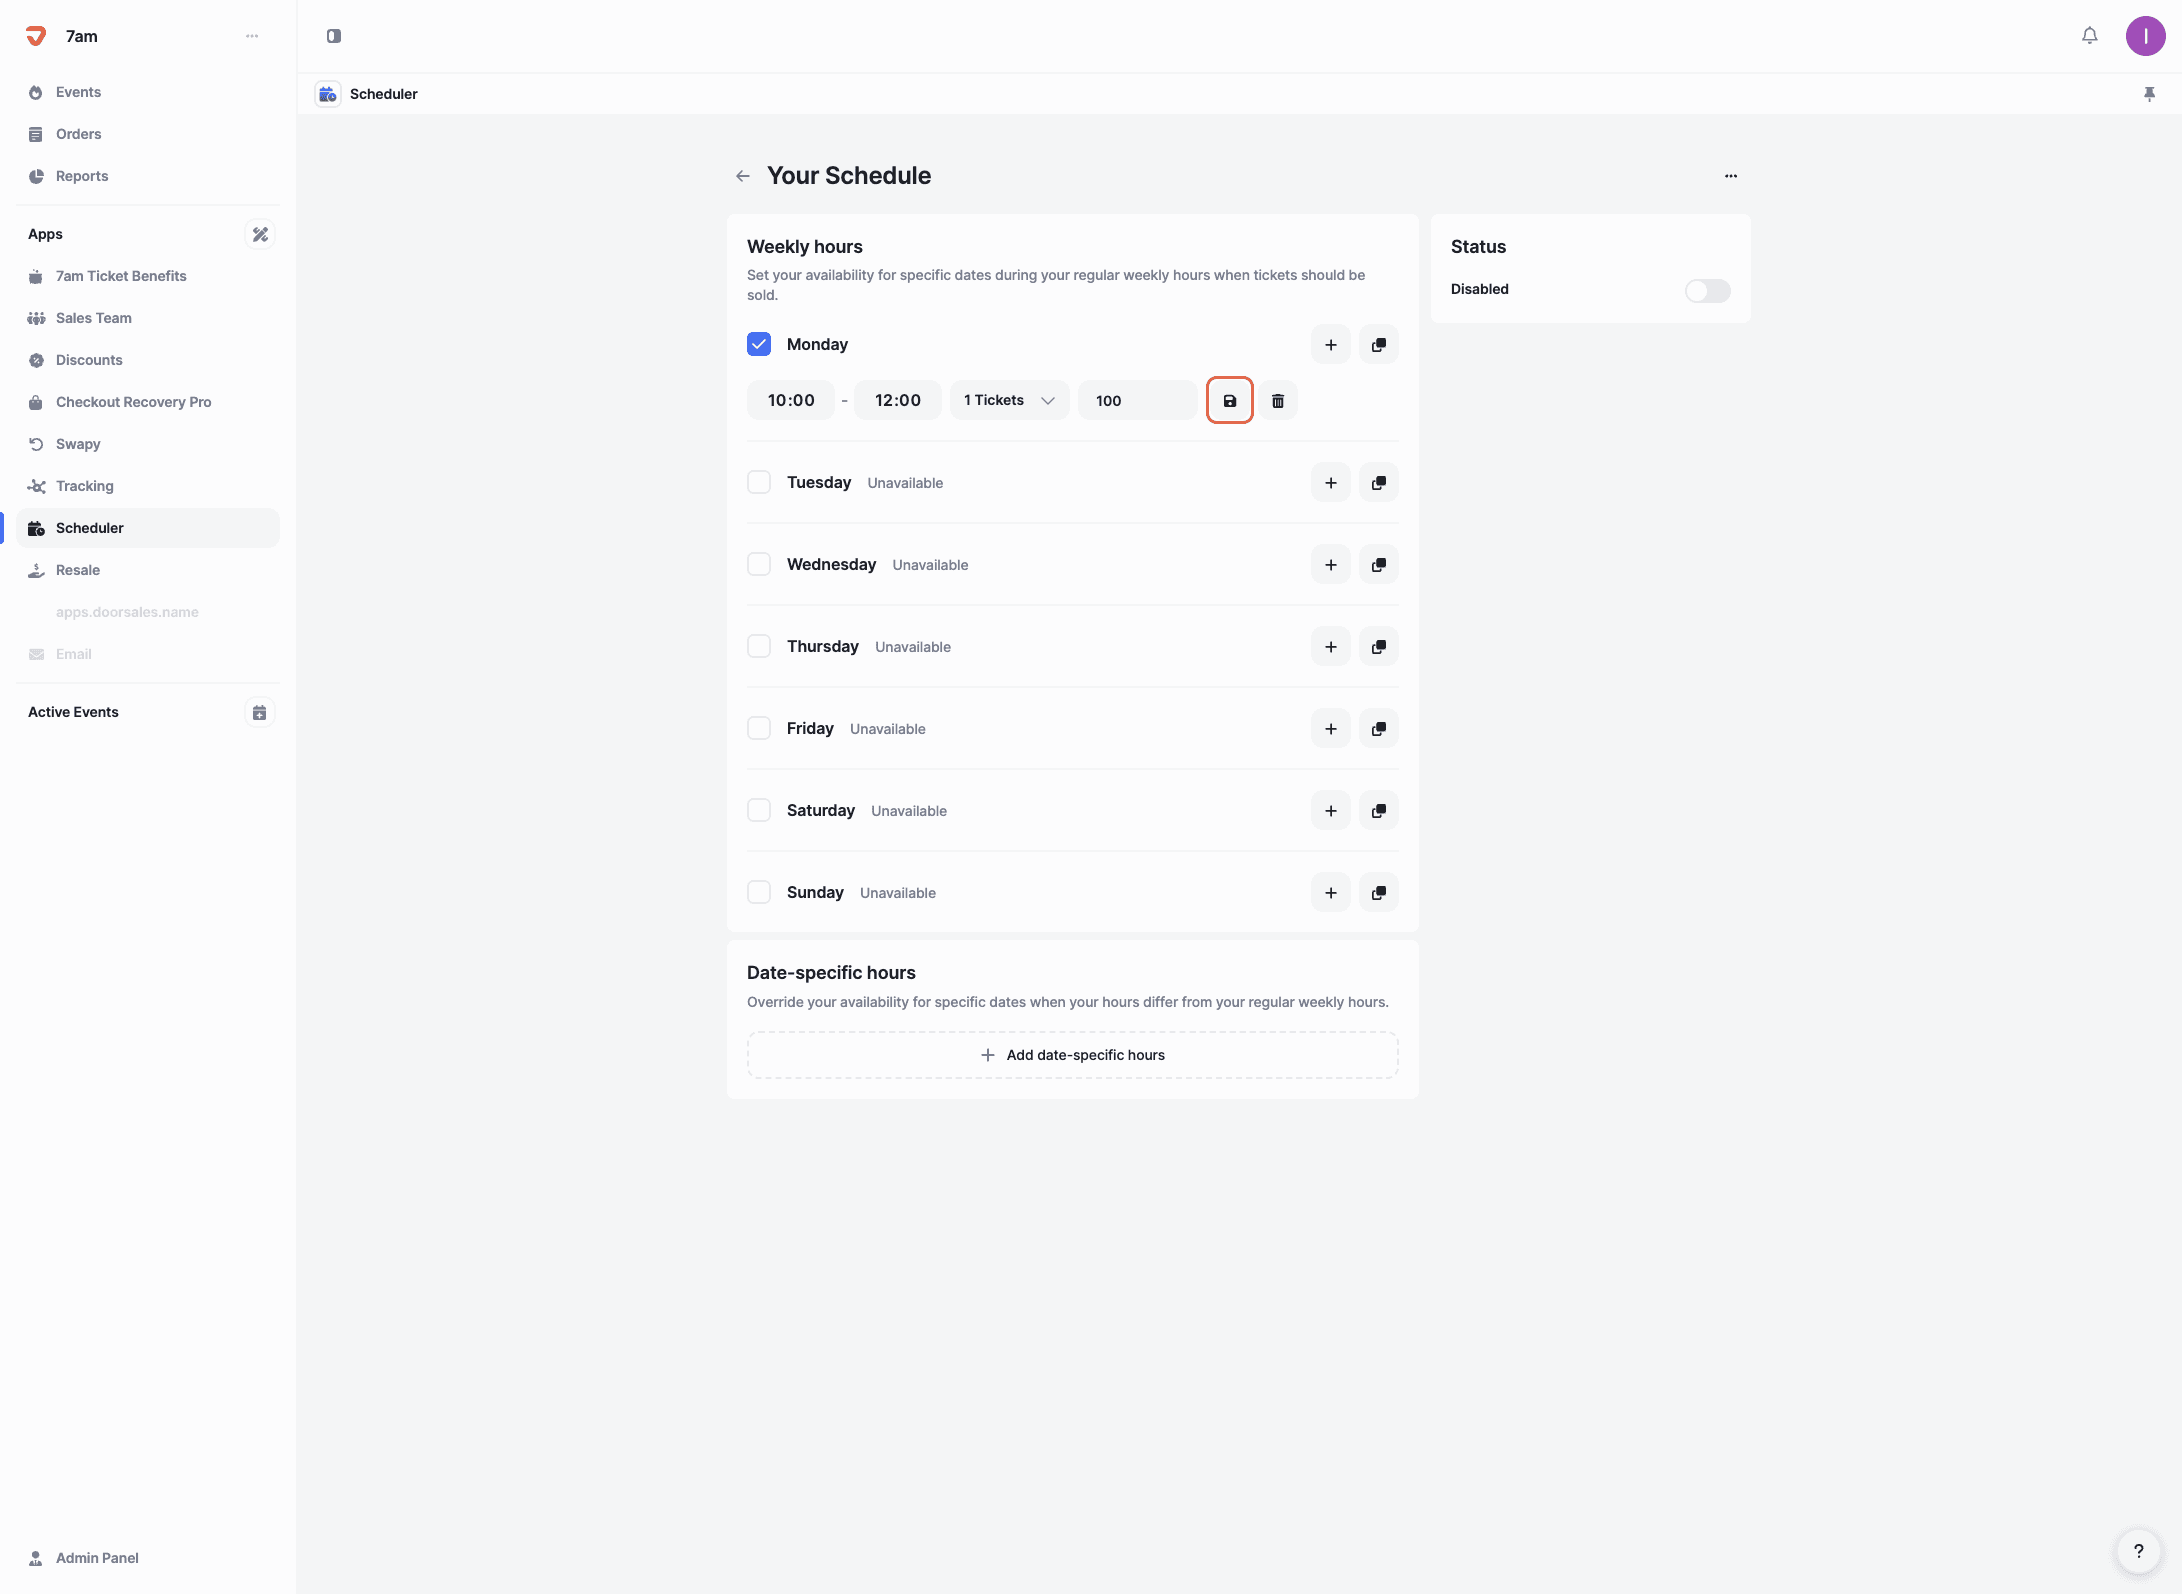Click the Monday start time field
2182x1594 pixels.
coord(791,401)
